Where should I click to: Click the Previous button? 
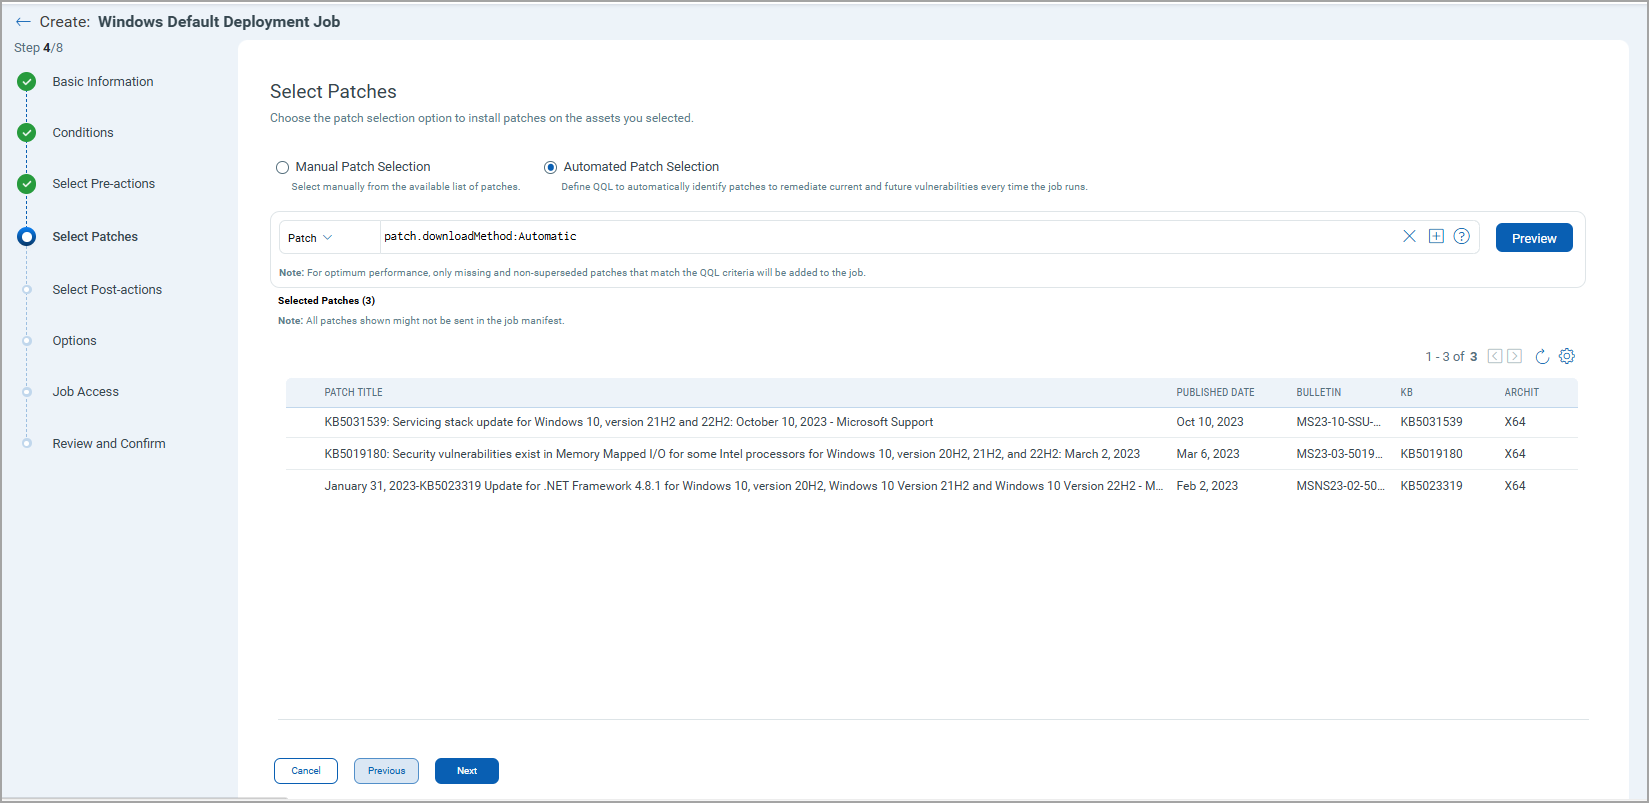tap(386, 771)
